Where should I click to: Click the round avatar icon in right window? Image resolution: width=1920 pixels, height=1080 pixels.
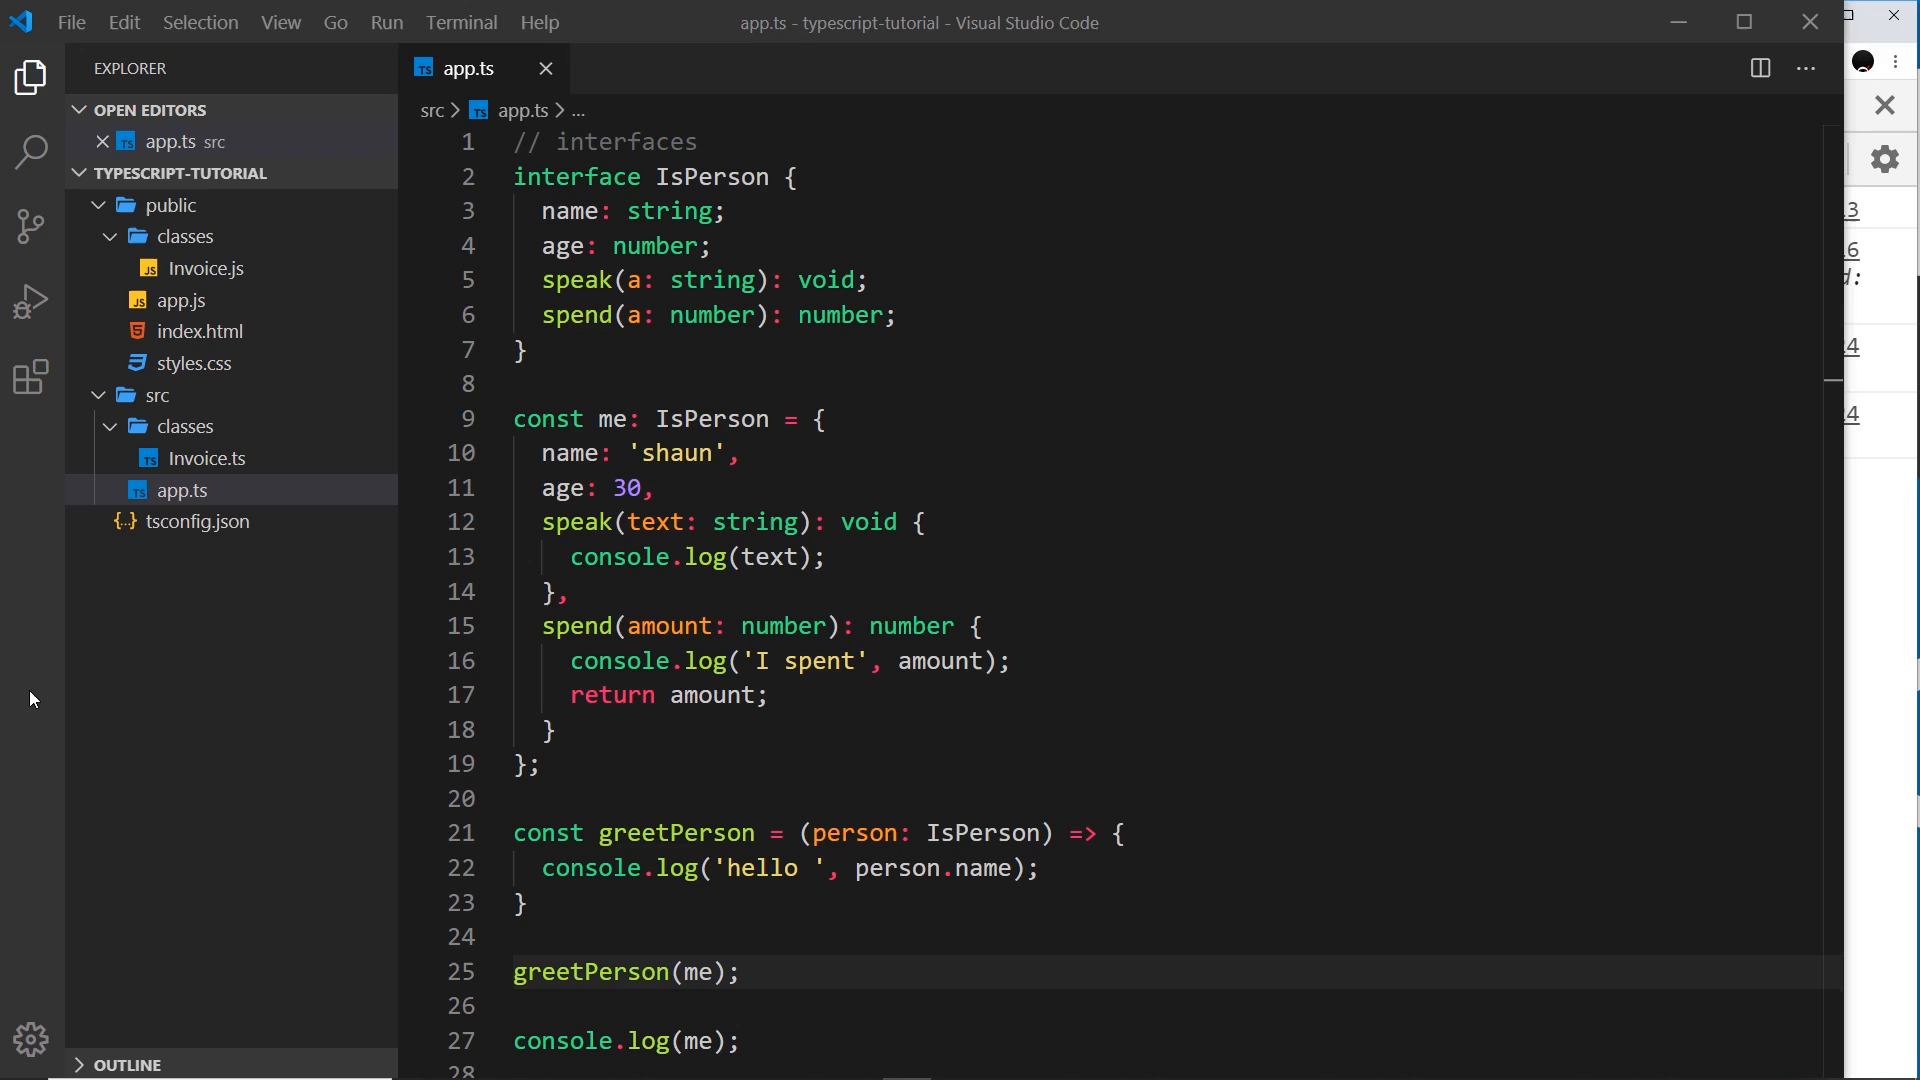pos(1863,62)
